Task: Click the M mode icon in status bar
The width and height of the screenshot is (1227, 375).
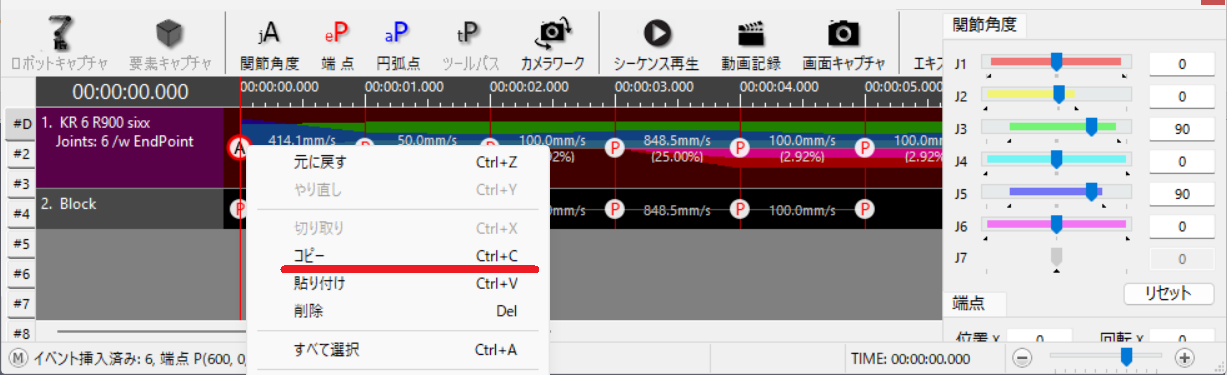Action: tap(18, 357)
